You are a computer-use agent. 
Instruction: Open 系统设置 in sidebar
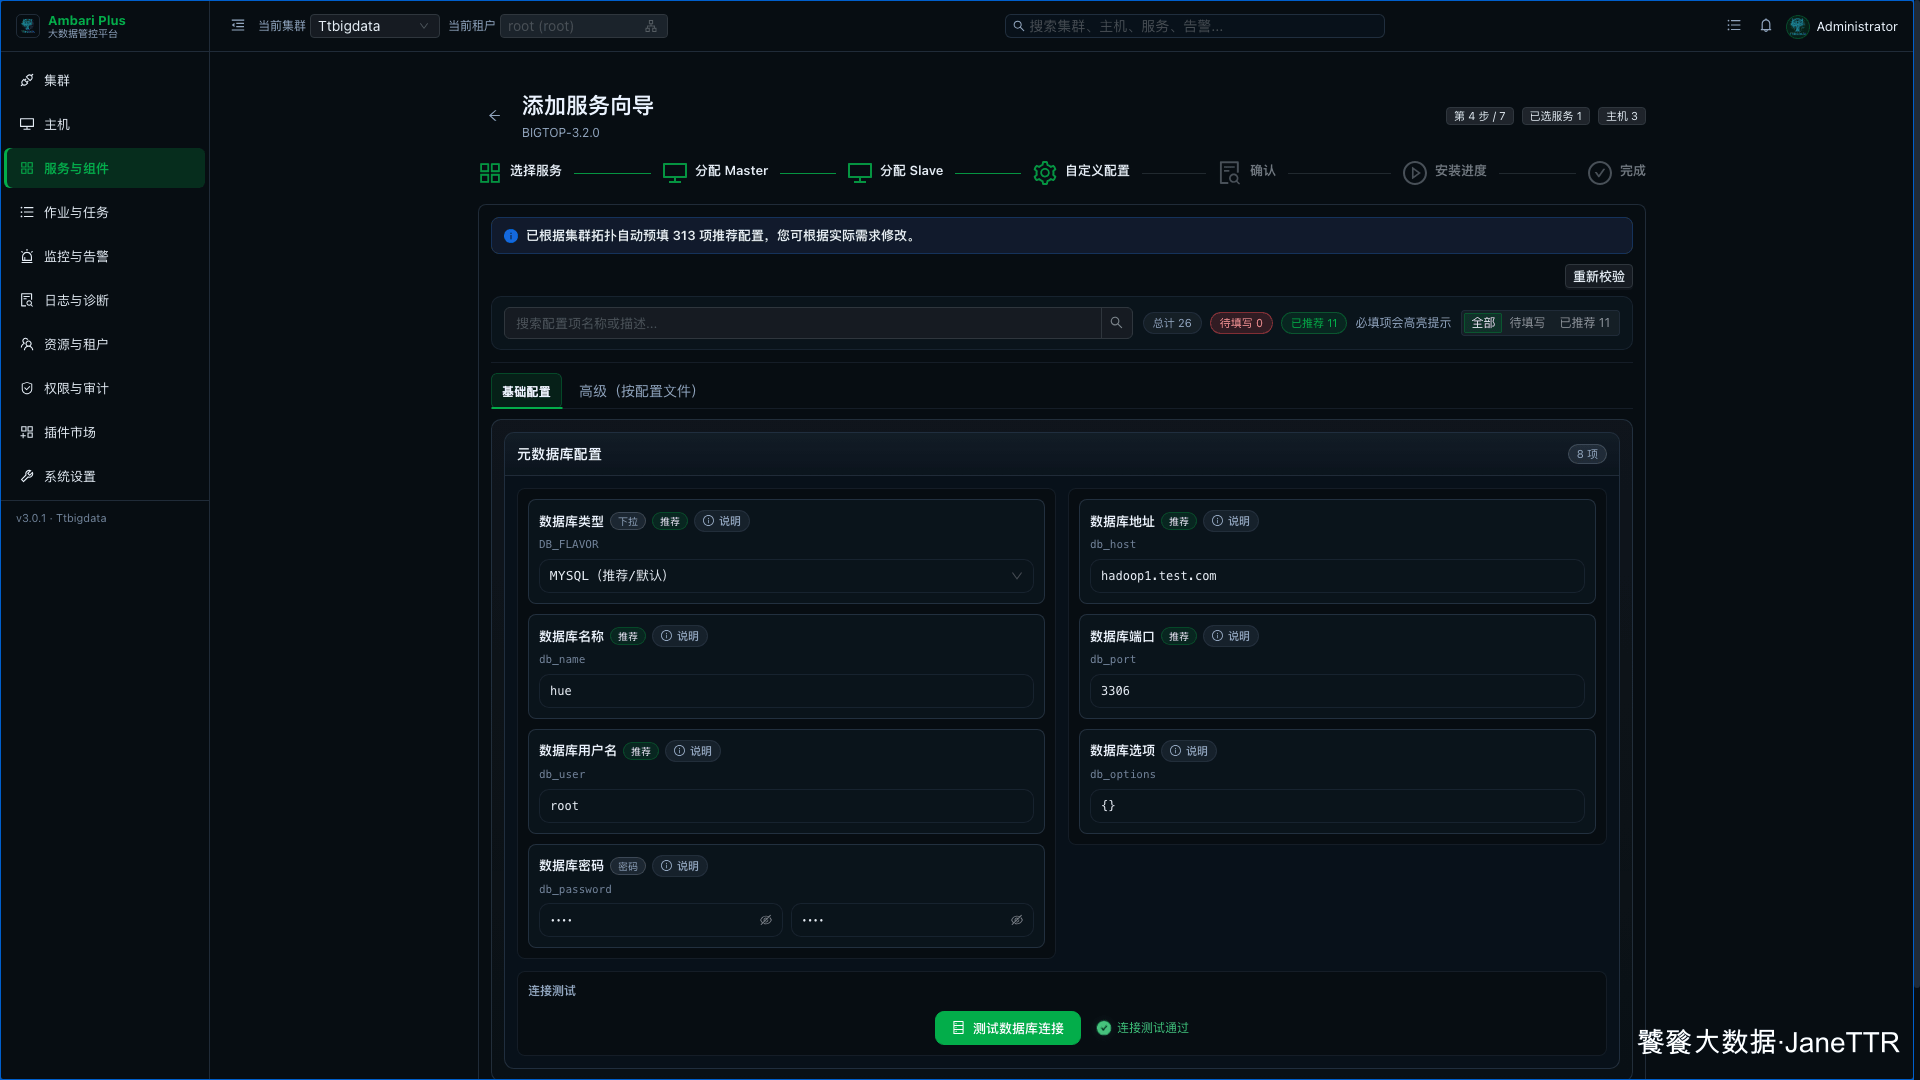click(x=105, y=476)
